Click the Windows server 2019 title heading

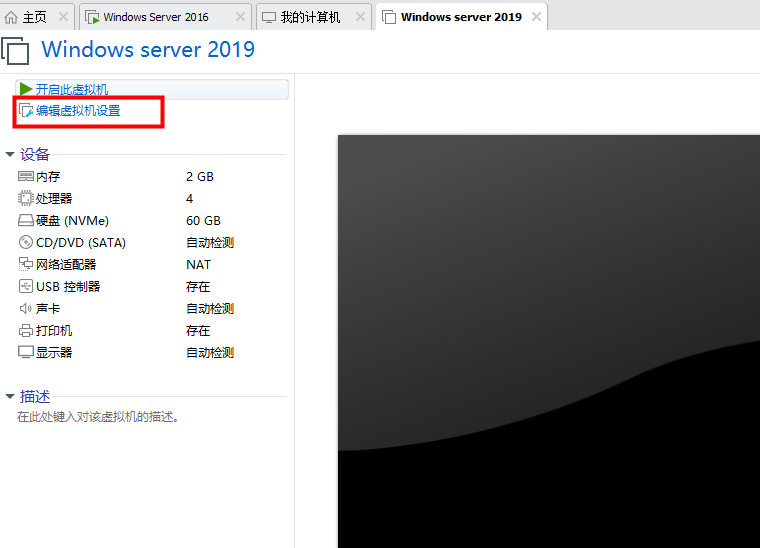point(148,49)
